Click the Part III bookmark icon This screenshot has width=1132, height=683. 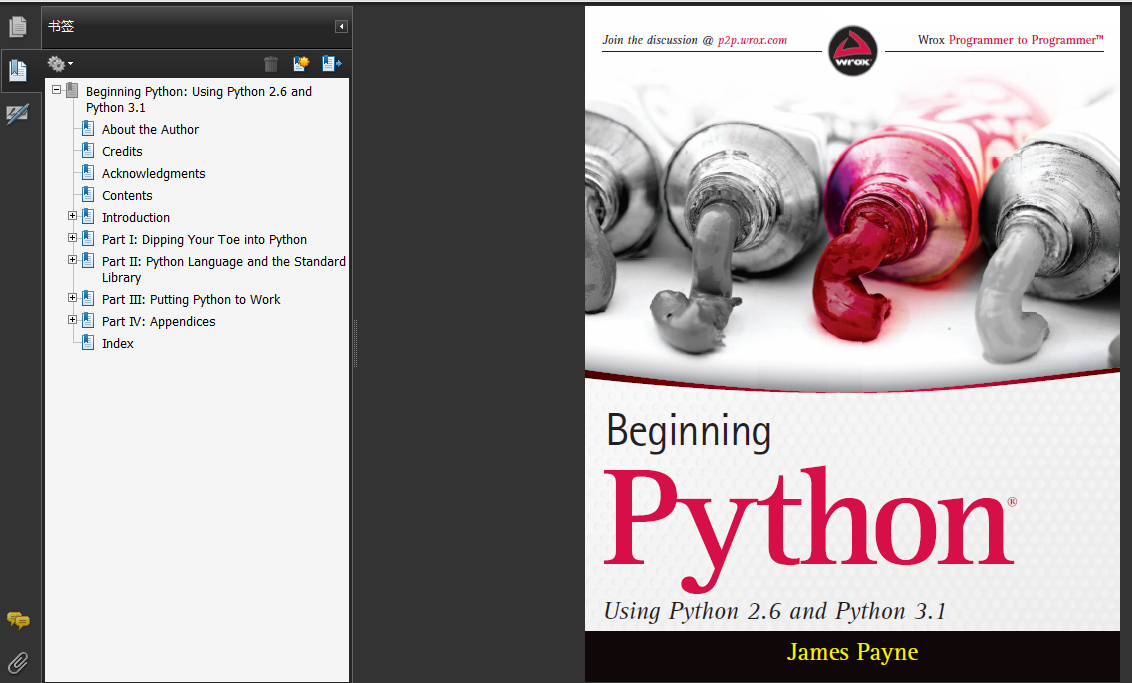[x=88, y=298]
